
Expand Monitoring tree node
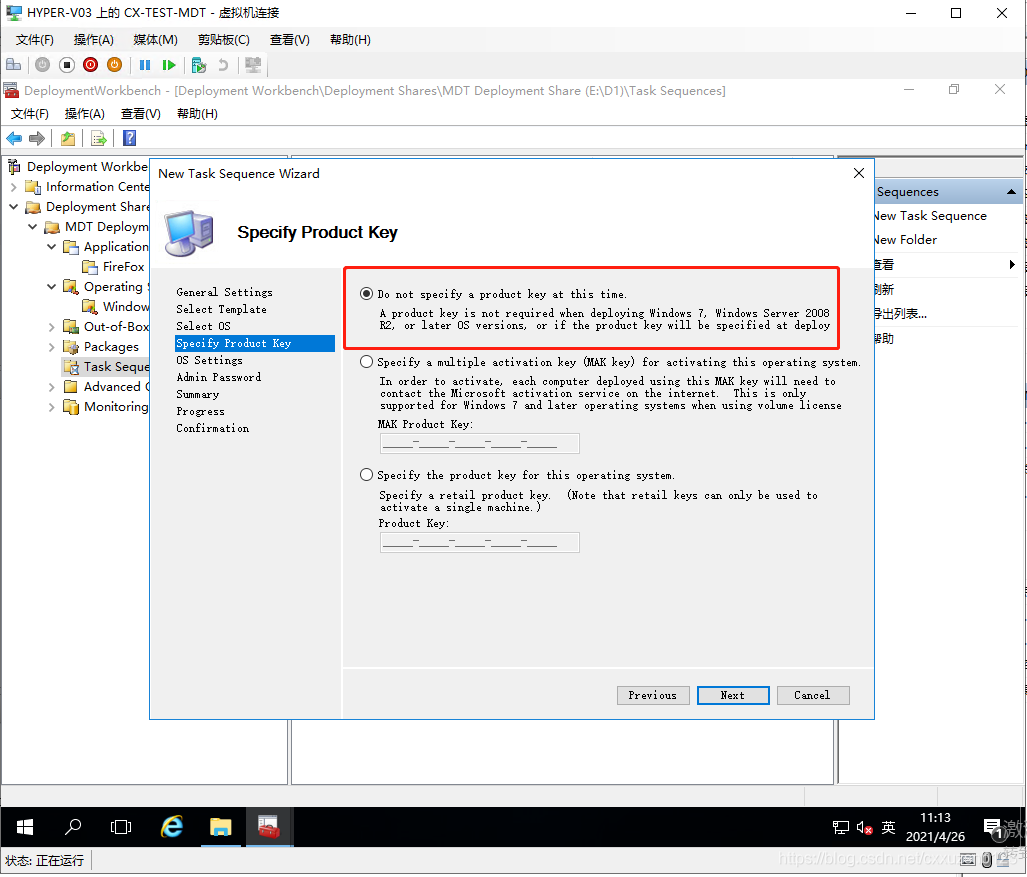click(x=52, y=407)
